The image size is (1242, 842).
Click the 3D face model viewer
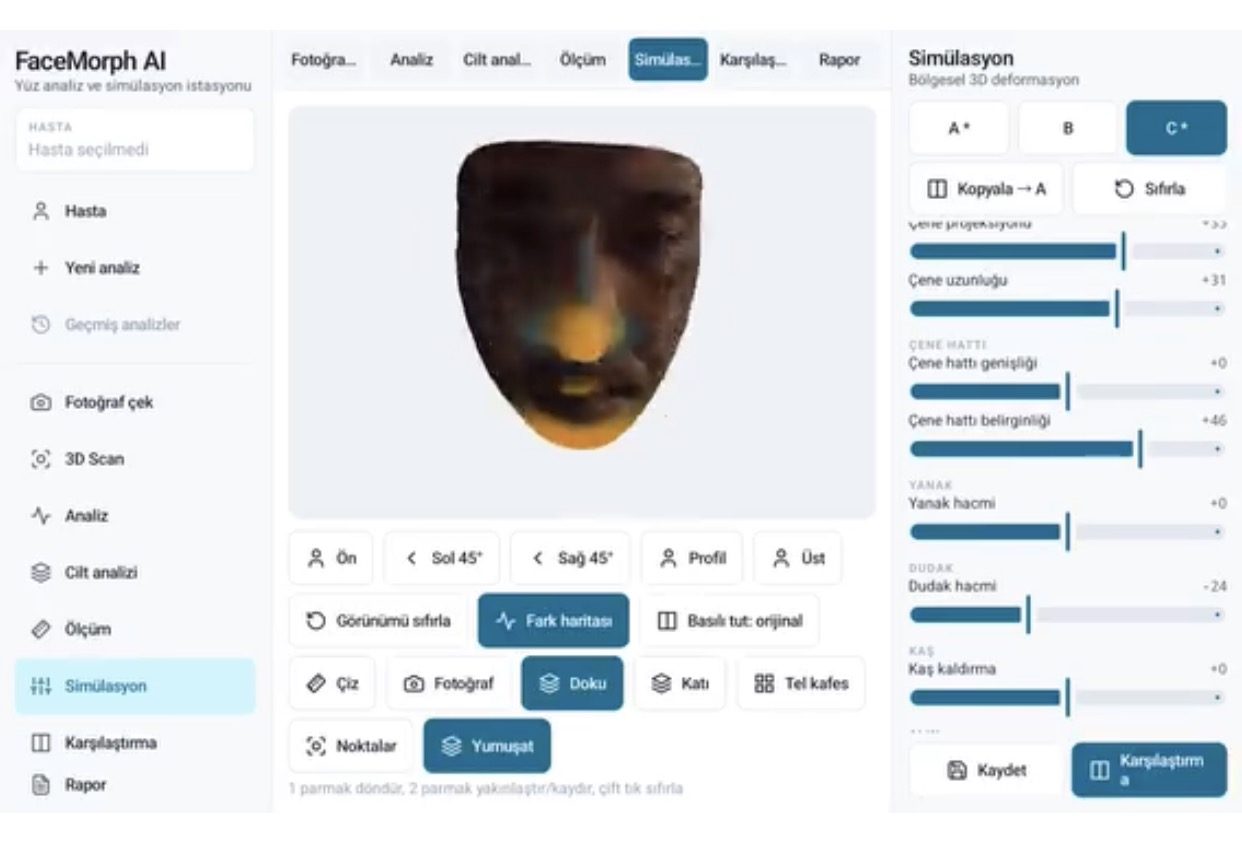pos(582,312)
